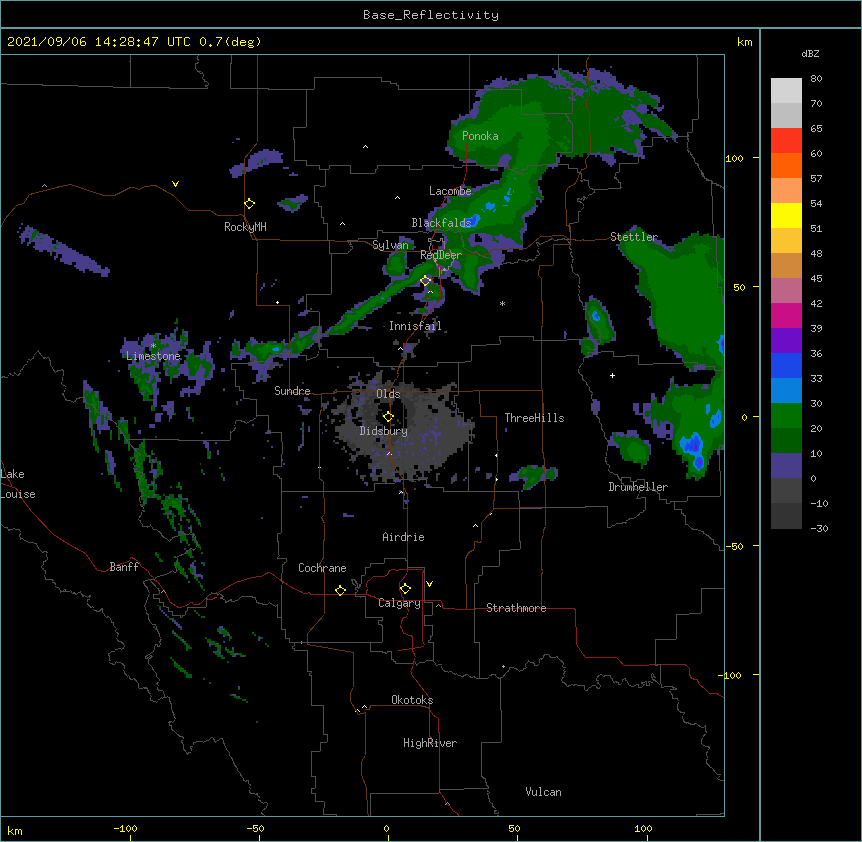Click the Banff town label
This screenshot has height=842, width=862.
pos(124,567)
